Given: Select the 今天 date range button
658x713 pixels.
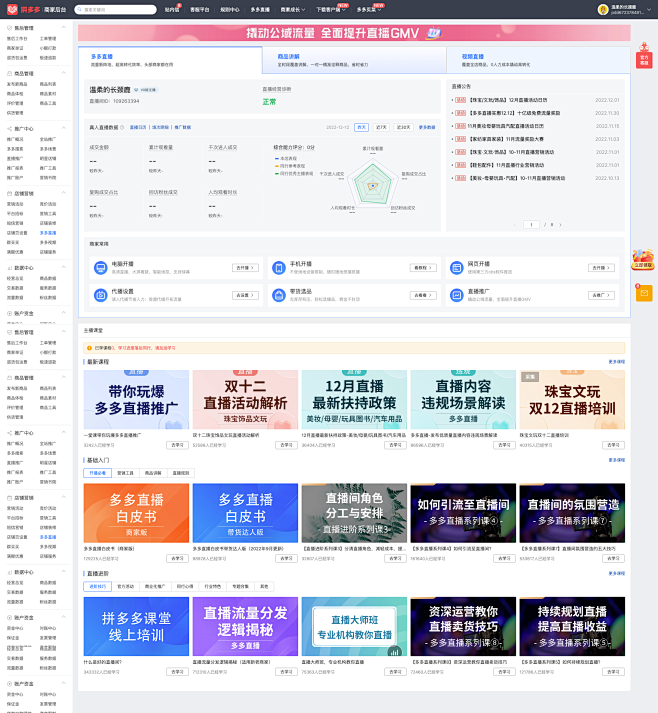Looking at the screenshot, I should pyautogui.click(x=362, y=127).
